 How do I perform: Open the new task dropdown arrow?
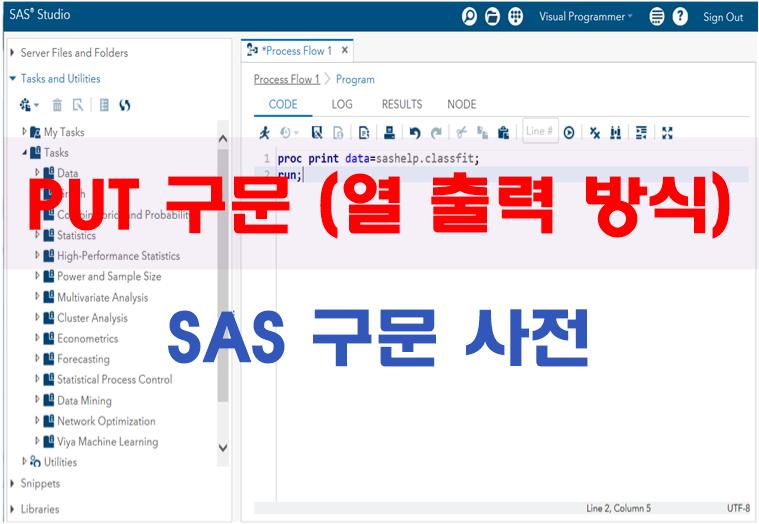click(x=37, y=105)
